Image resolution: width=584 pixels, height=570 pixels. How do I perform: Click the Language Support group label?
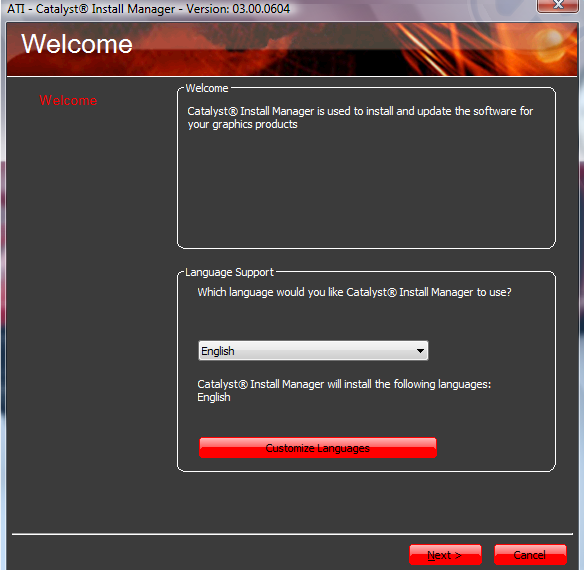click(229, 272)
